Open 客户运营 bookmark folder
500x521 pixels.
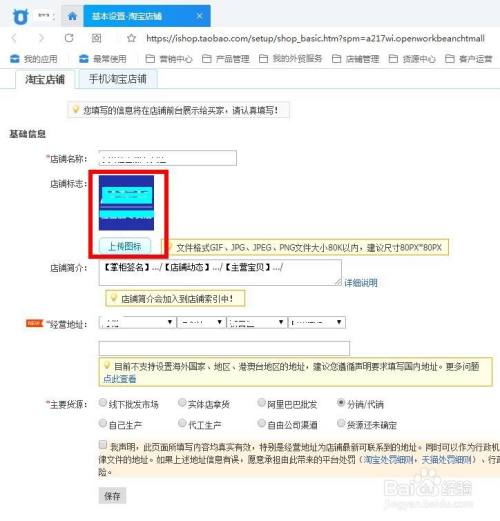469,59
